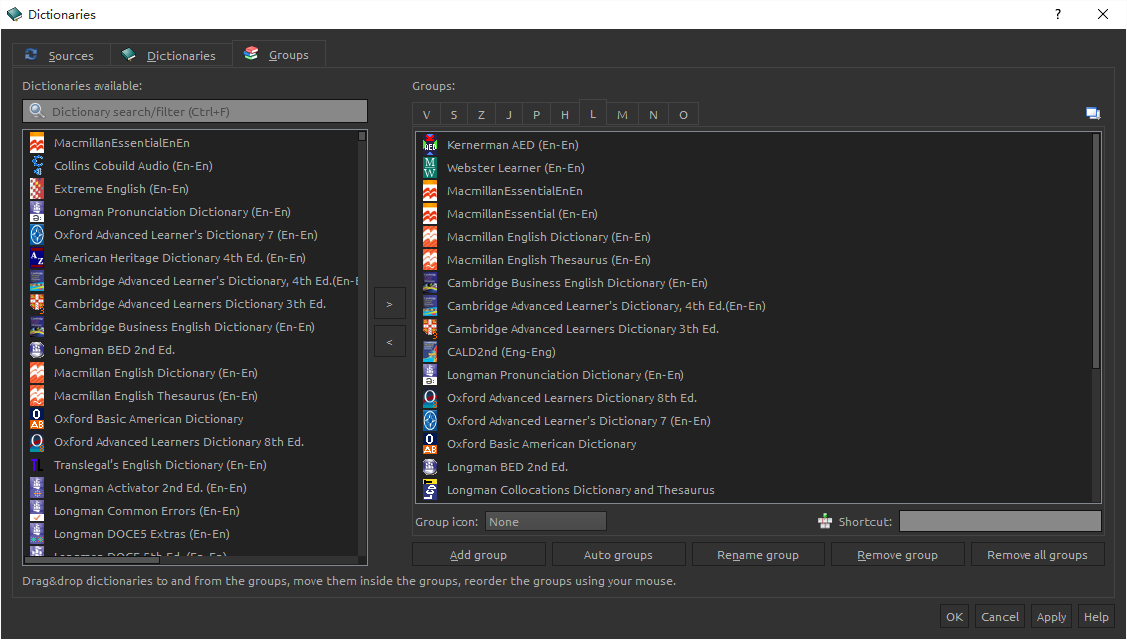This screenshot has height=640, width=1127.
Task: Click CALD2nd (Eng-Eng) icon in group list
Action: (x=430, y=352)
